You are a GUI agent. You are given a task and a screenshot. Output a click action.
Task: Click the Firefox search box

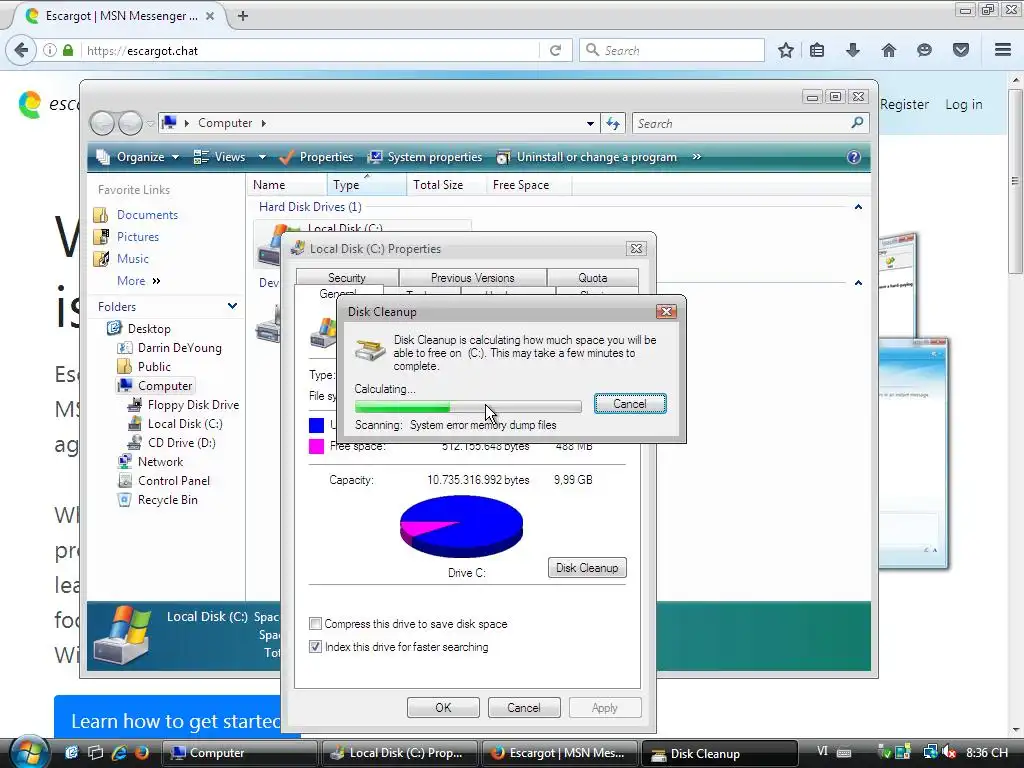pyautogui.click(x=671, y=50)
